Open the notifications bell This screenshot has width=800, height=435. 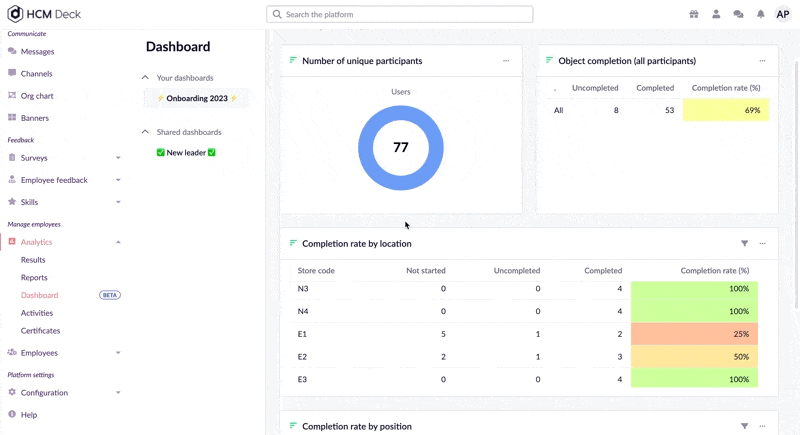coord(761,14)
